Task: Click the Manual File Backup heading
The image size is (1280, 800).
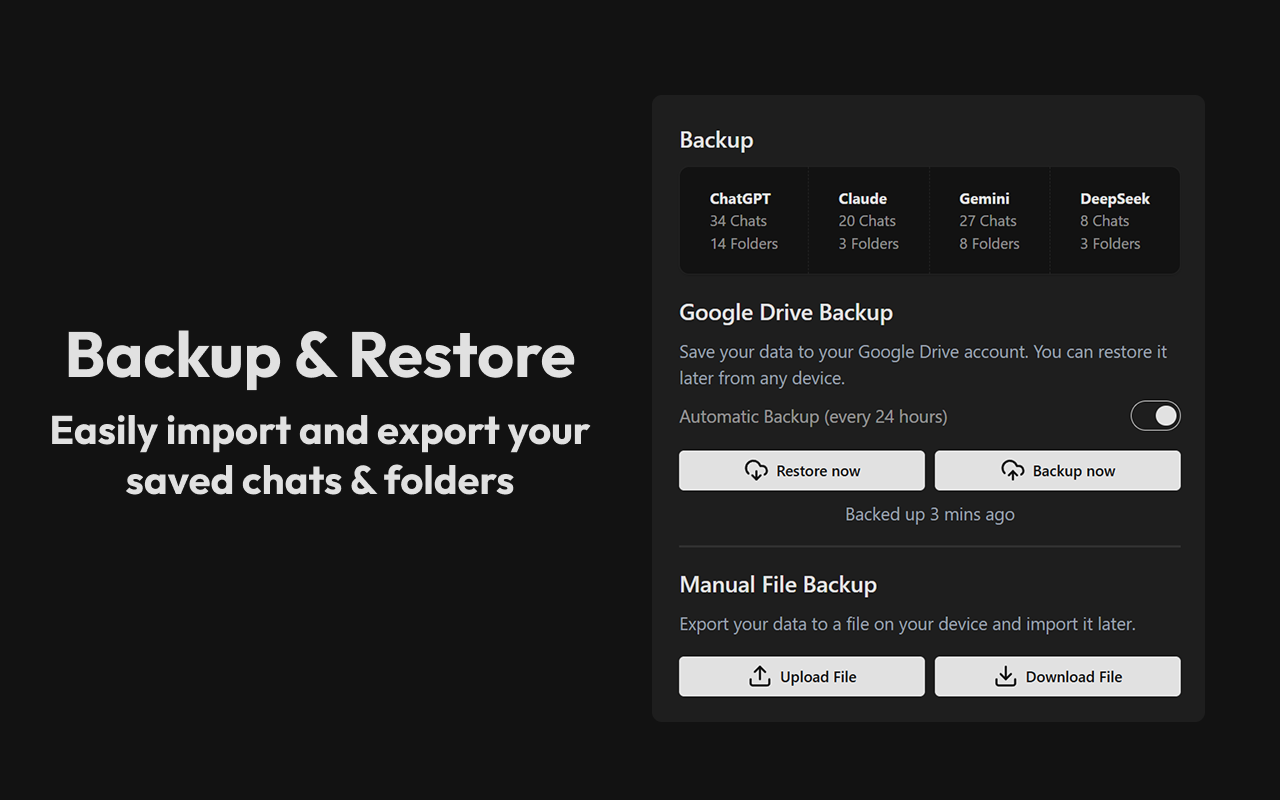Action: tap(778, 584)
